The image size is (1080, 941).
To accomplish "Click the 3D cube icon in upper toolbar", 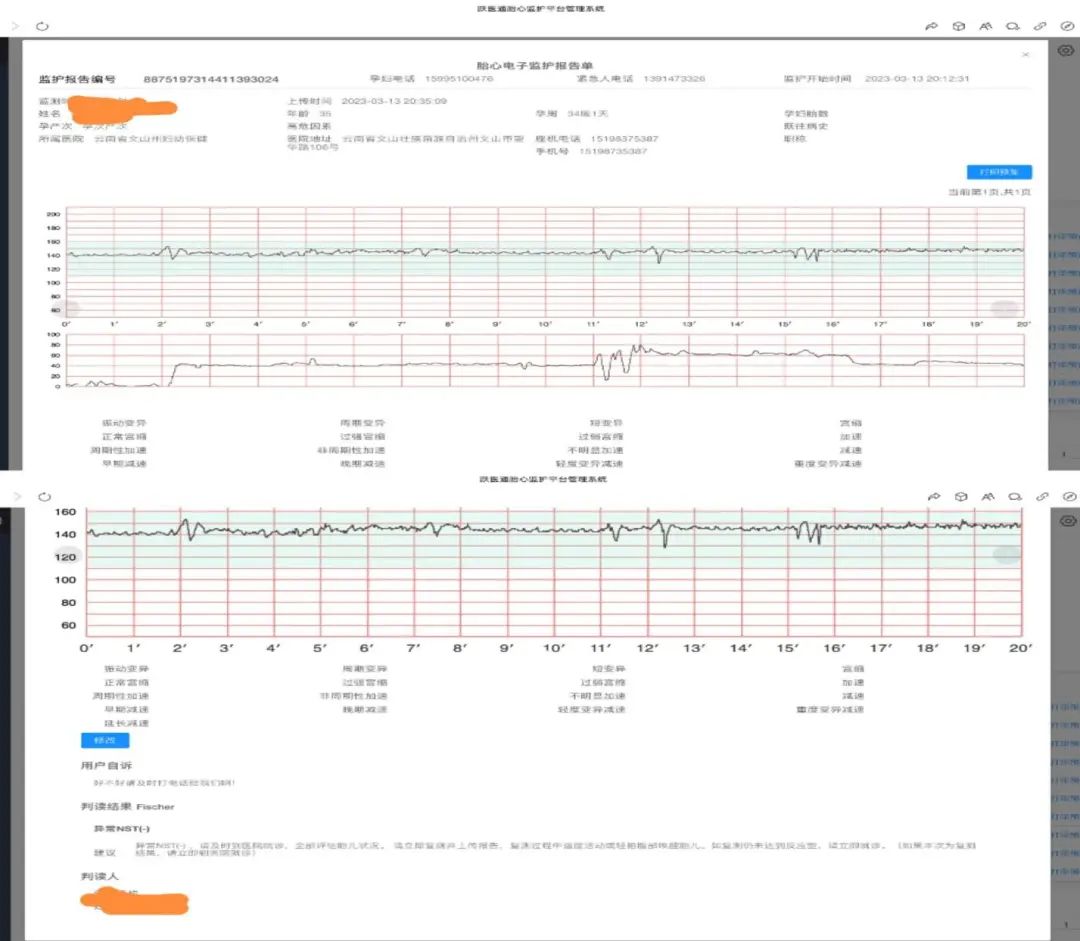I will pyautogui.click(x=959, y=26).
